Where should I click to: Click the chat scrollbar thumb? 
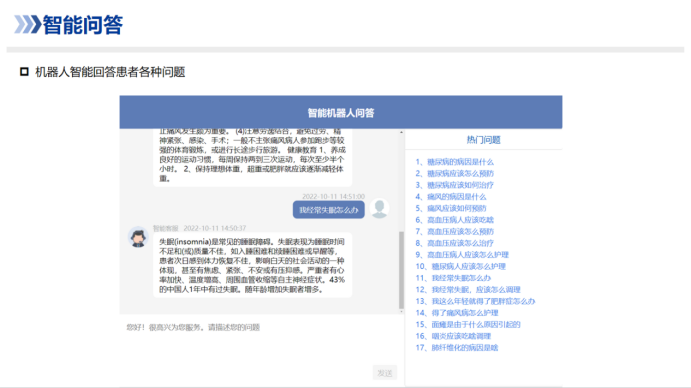point(401,270)
